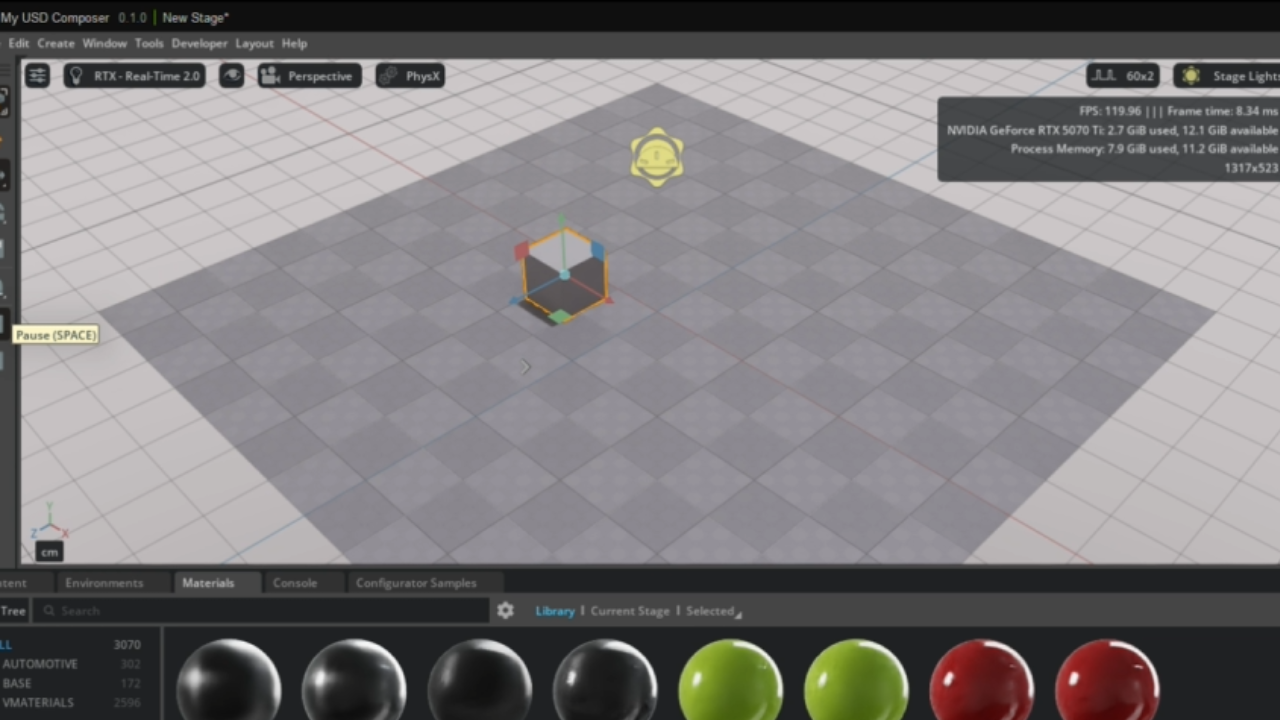Click the materials Search field

point(260,611)
